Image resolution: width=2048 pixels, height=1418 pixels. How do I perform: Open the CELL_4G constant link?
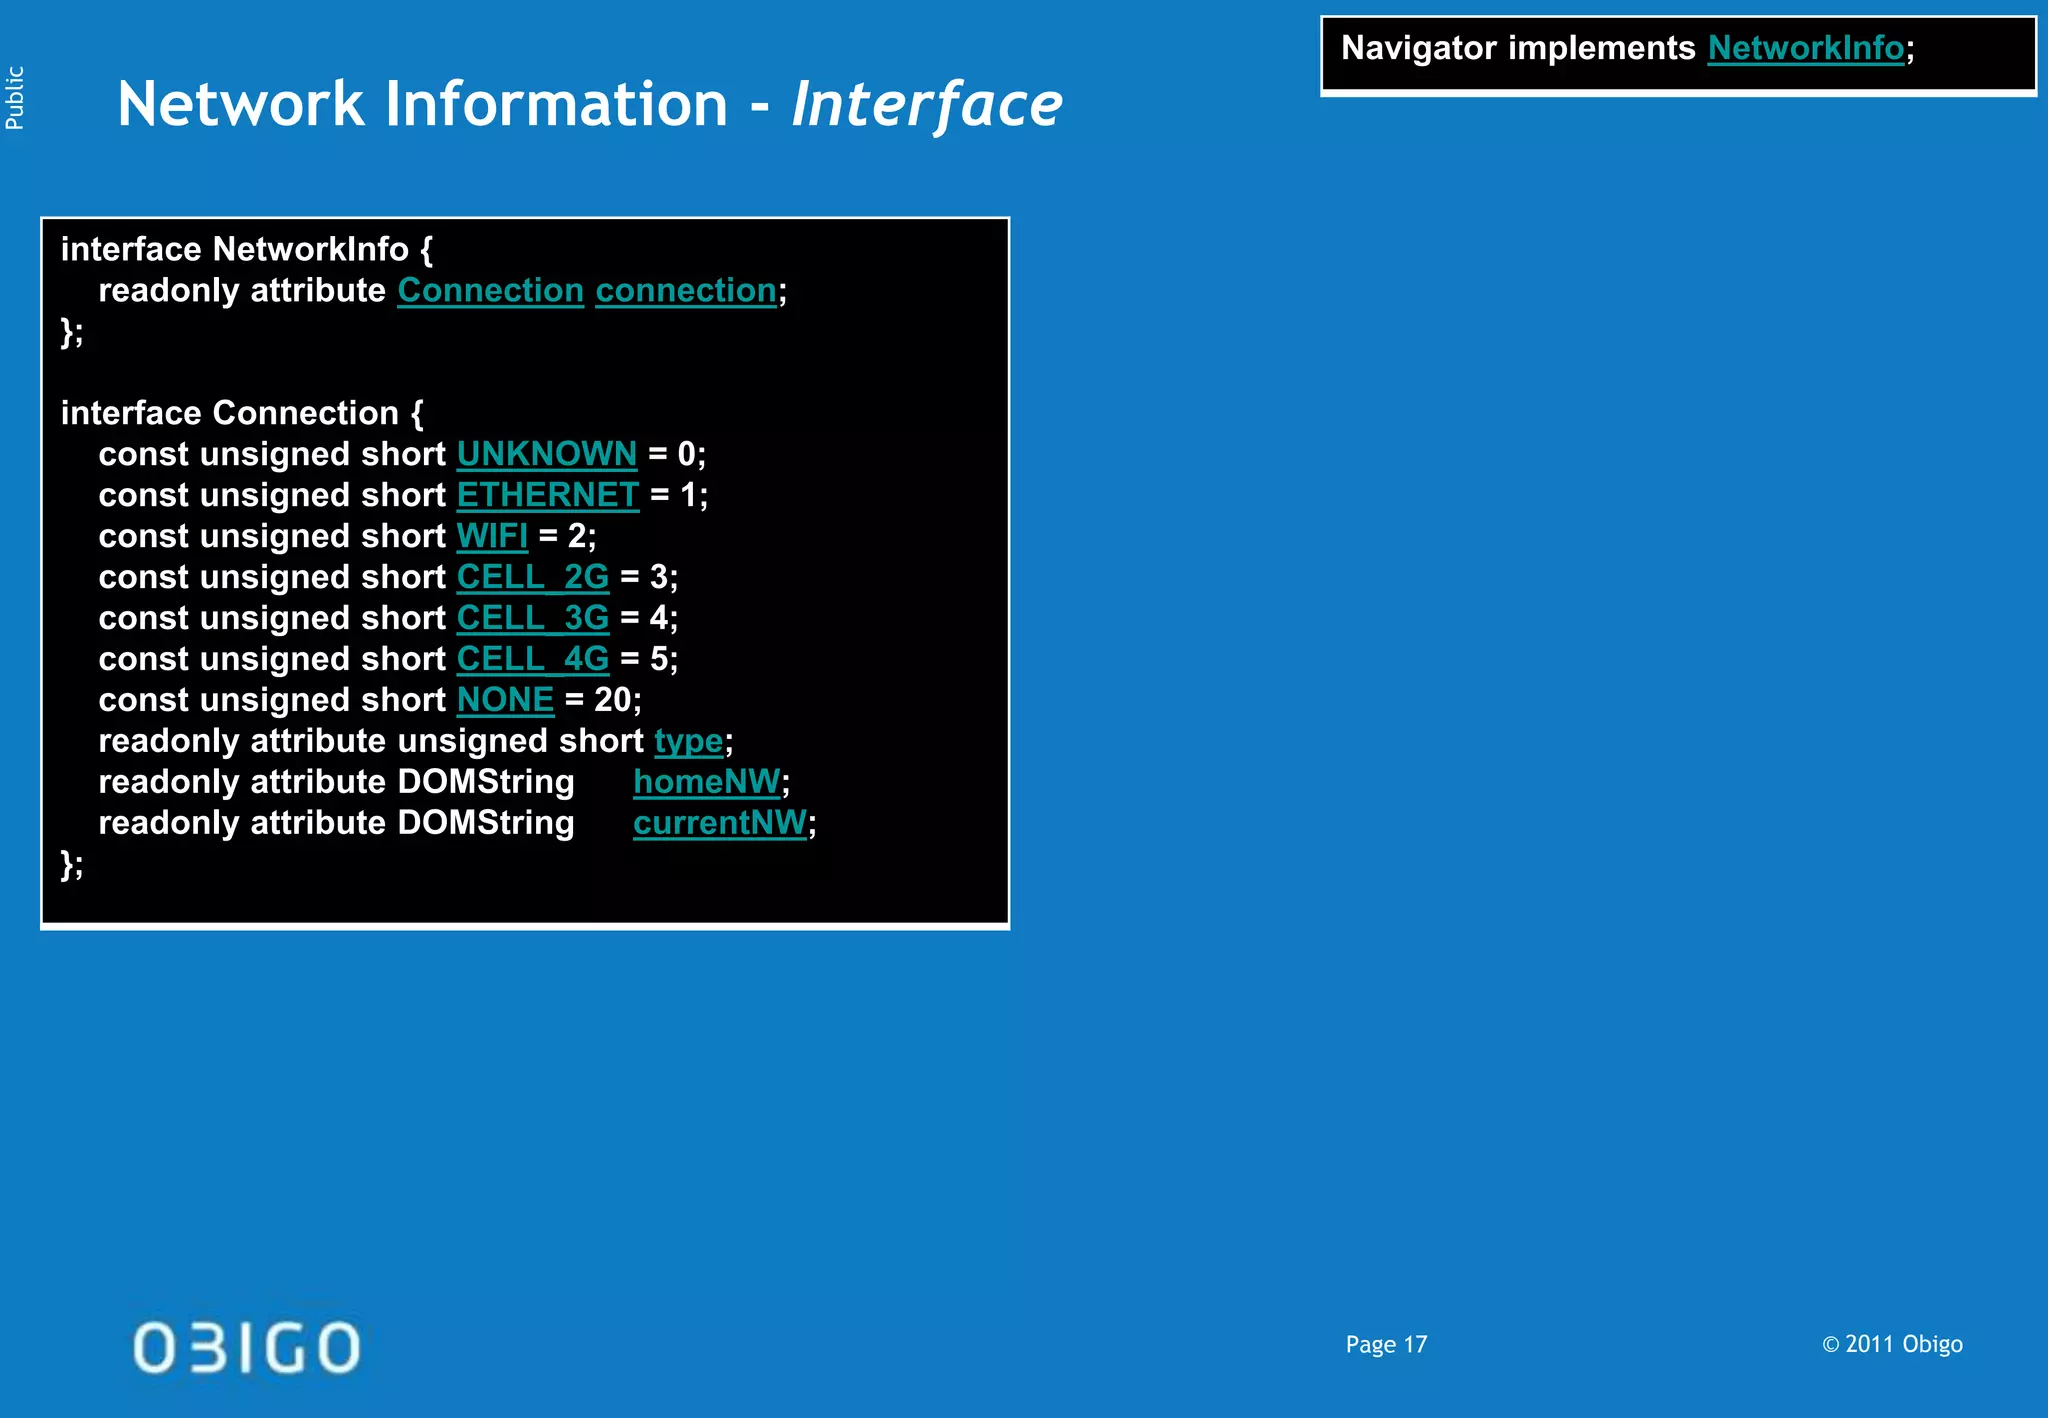click(533, 659)
